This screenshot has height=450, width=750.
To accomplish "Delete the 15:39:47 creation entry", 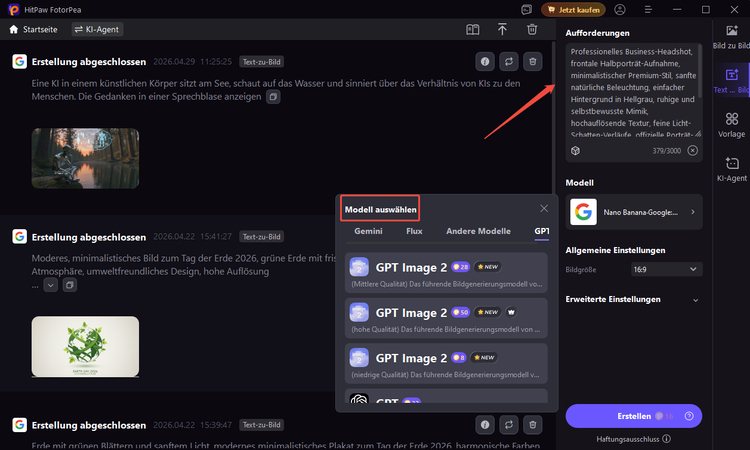I will [532, 425].
